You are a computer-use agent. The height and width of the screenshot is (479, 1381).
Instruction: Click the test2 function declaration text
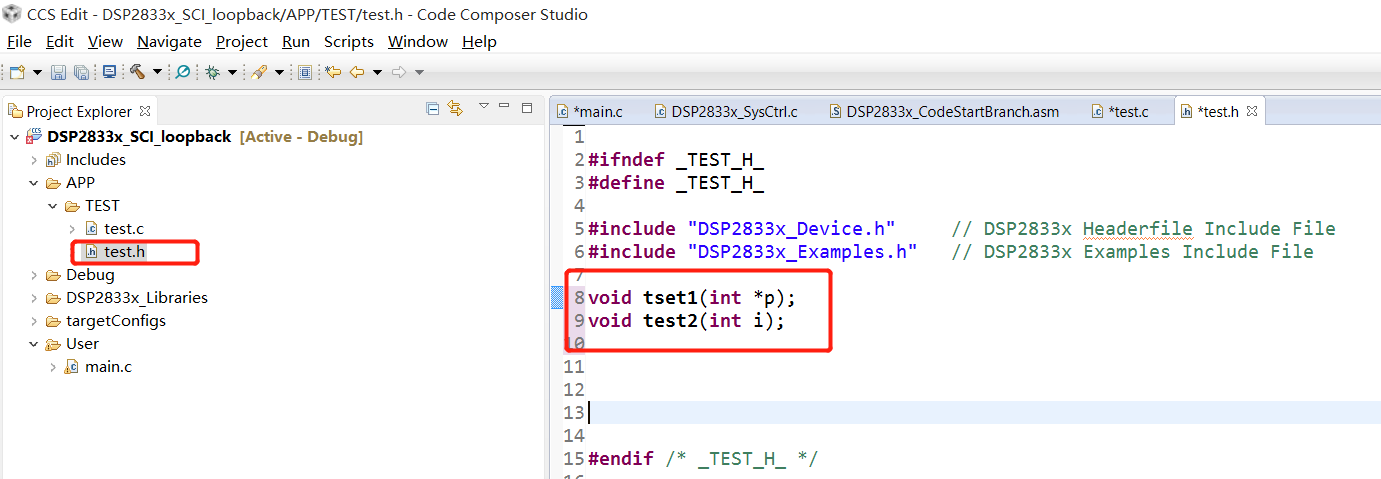coord(687,321)
